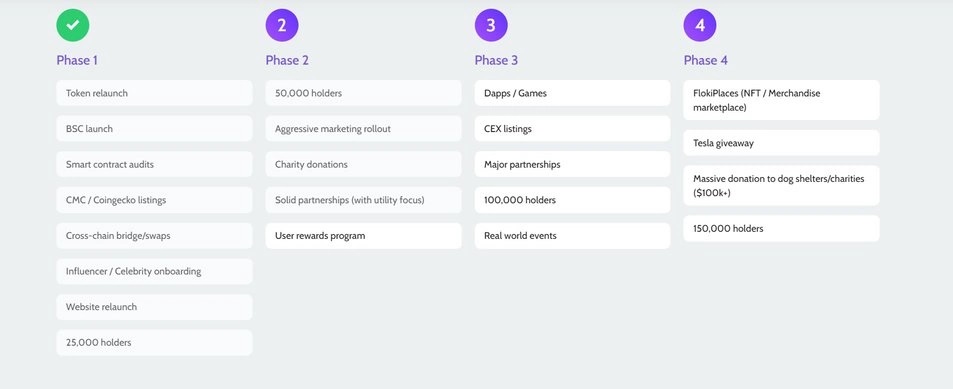Image resolution: width=953 pixels, height=389 pixels.
Task: Open the Phase 3 heading
Action: [496, 60]
